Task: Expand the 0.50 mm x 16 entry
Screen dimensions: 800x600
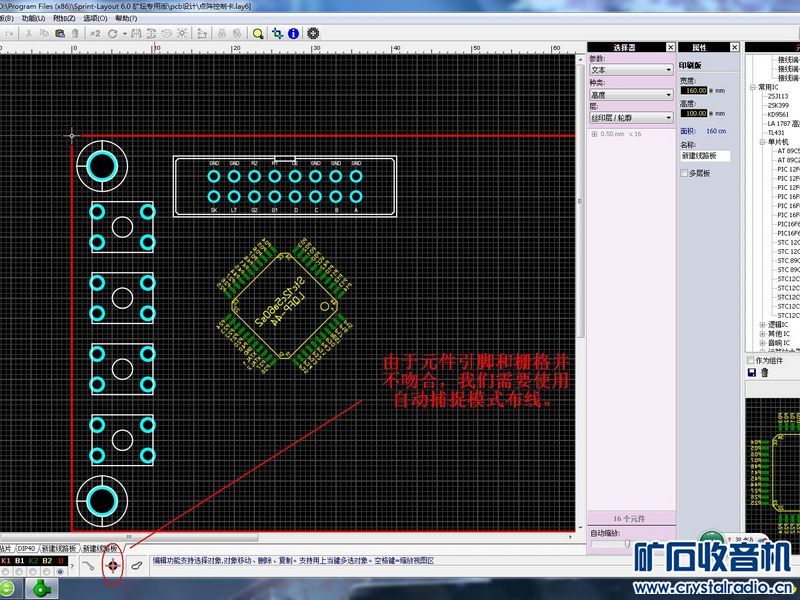Action: pyautogui.click(x=594, y=134)
